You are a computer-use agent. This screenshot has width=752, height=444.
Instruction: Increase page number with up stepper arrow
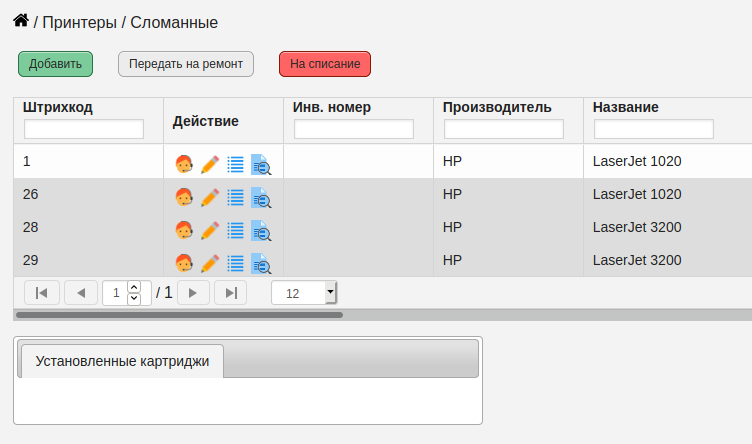(x=134, y=287)
